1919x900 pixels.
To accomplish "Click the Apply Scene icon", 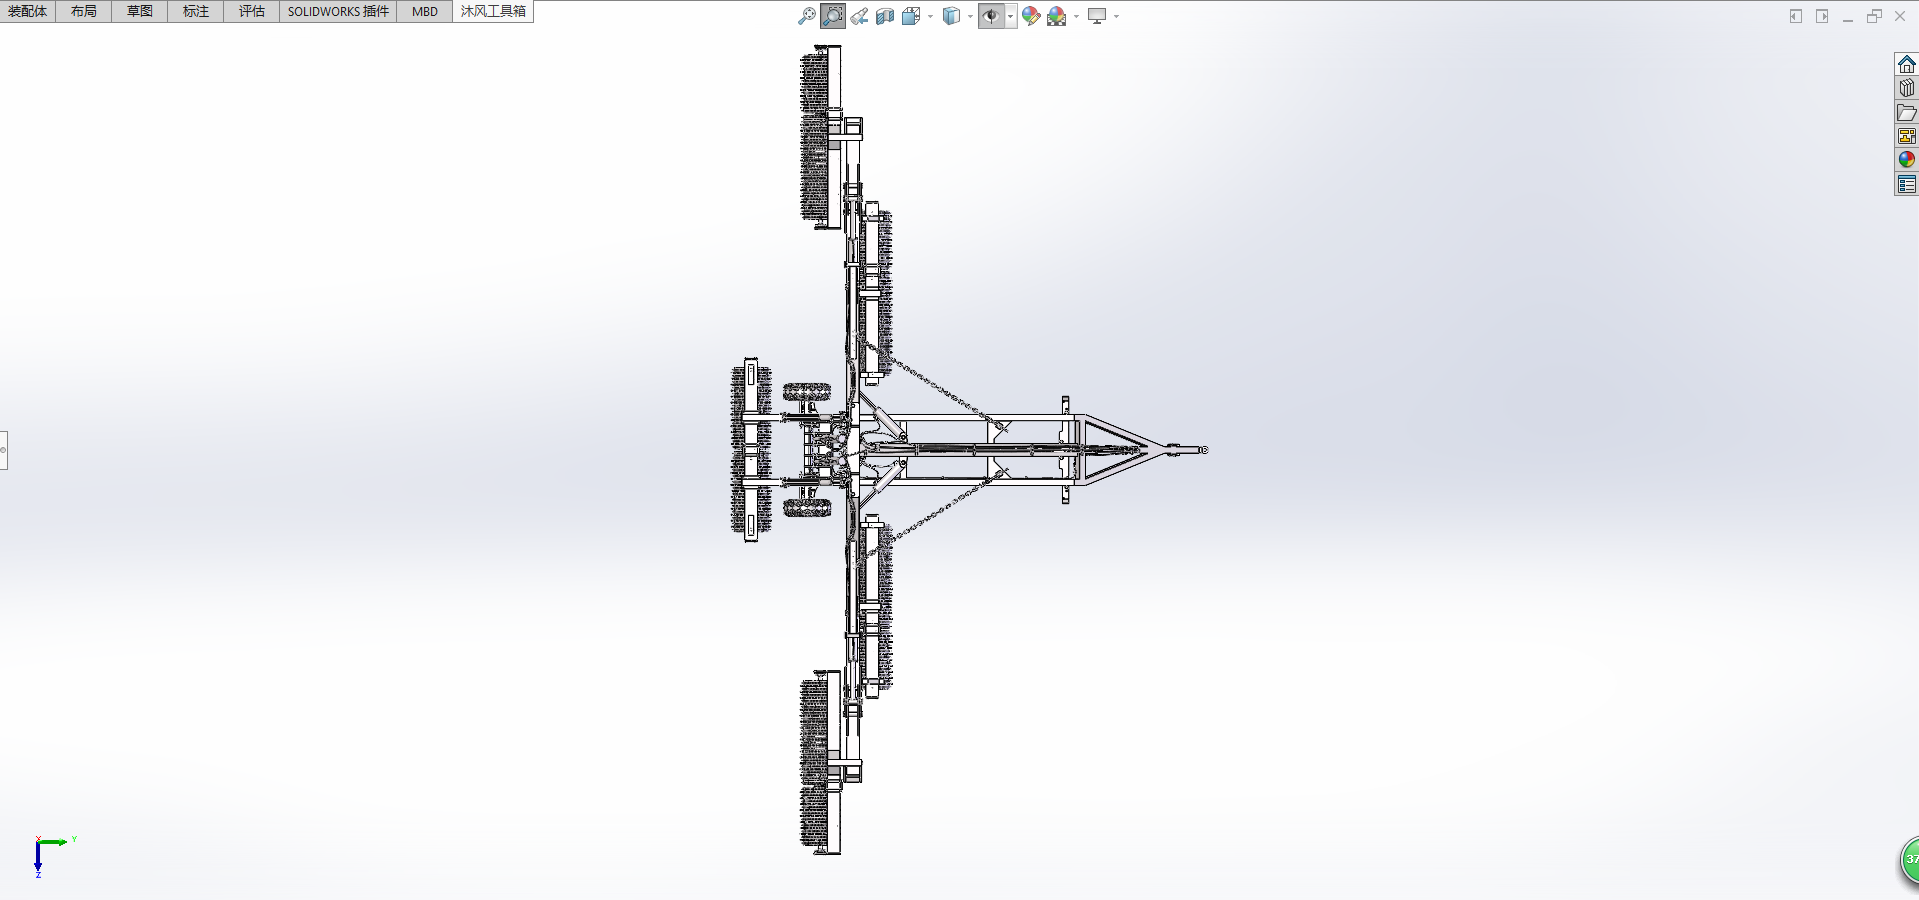I will pos(1057,16).
